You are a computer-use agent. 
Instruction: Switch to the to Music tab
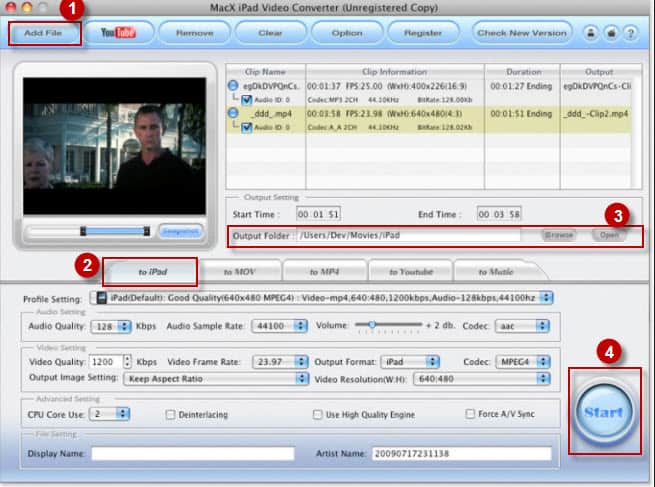click(496, 272)
